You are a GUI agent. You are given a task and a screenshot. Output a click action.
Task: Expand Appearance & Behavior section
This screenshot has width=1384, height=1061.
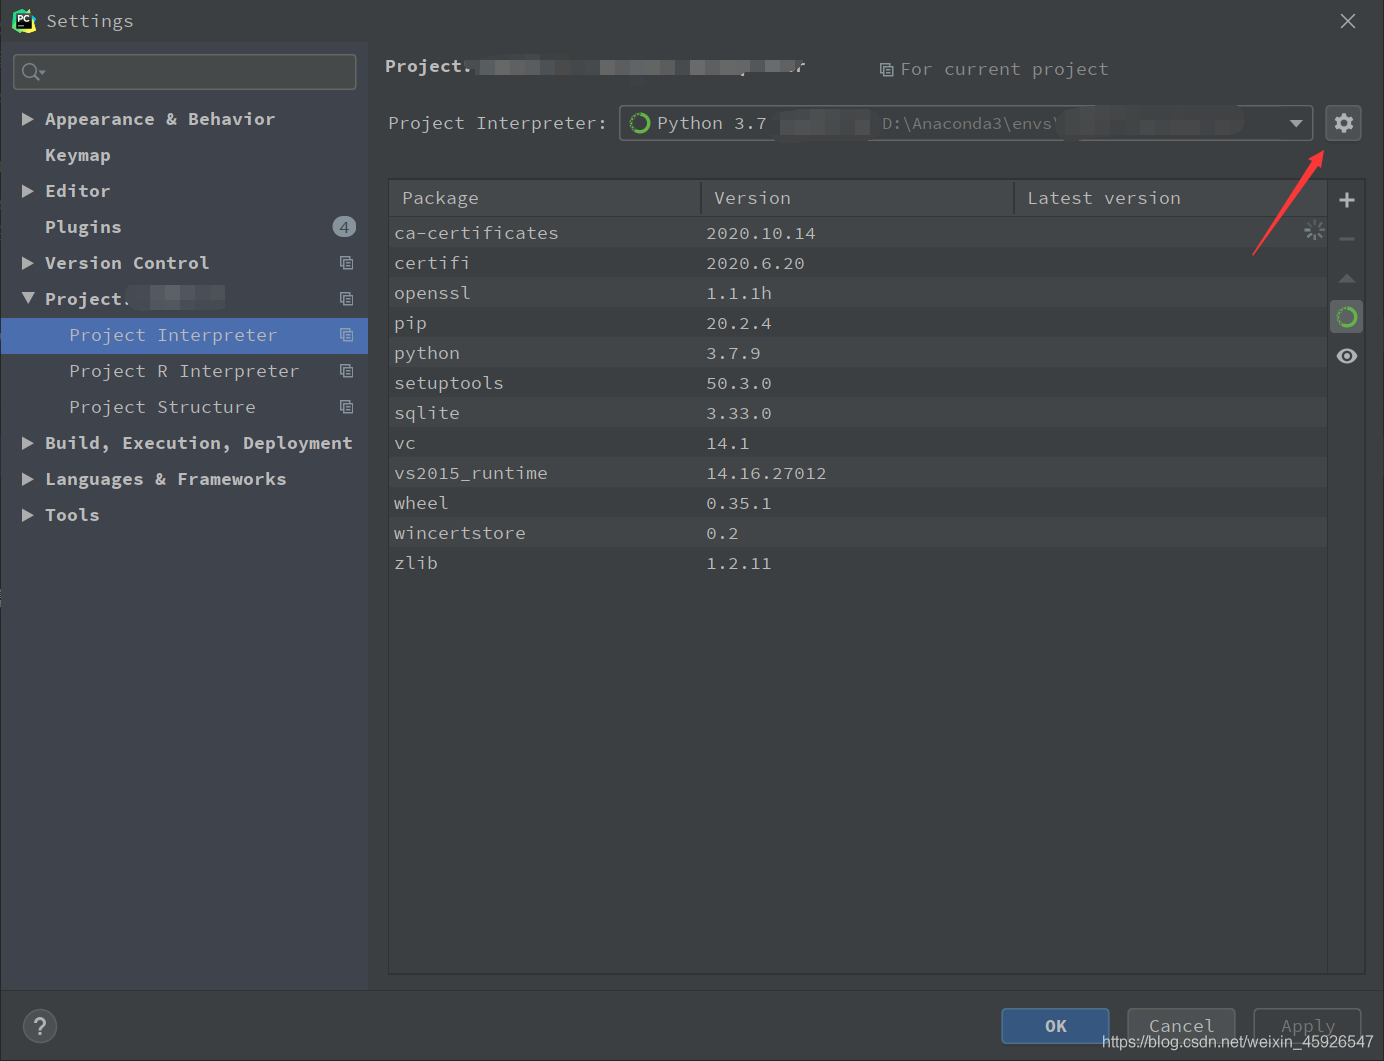(x=28, y=119)
